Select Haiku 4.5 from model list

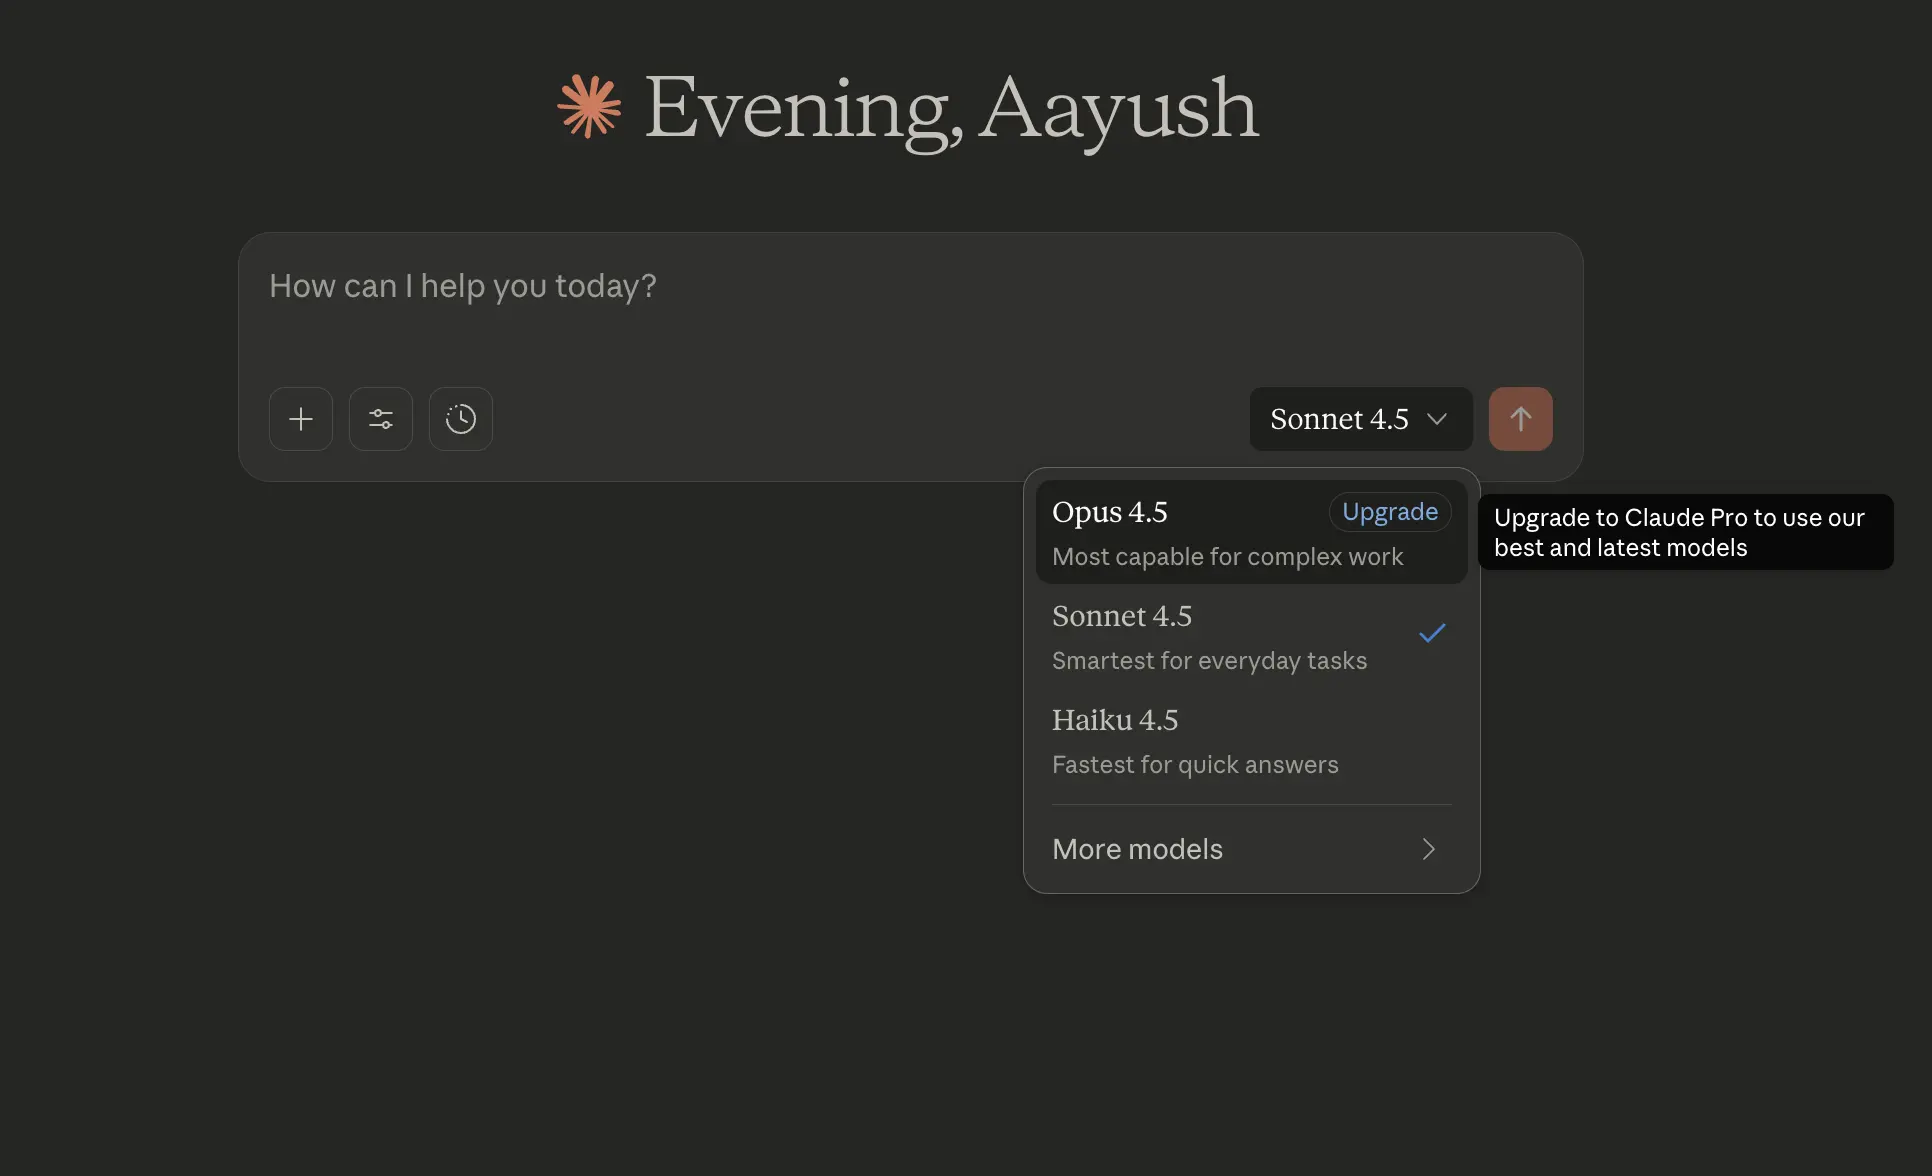1115,721
